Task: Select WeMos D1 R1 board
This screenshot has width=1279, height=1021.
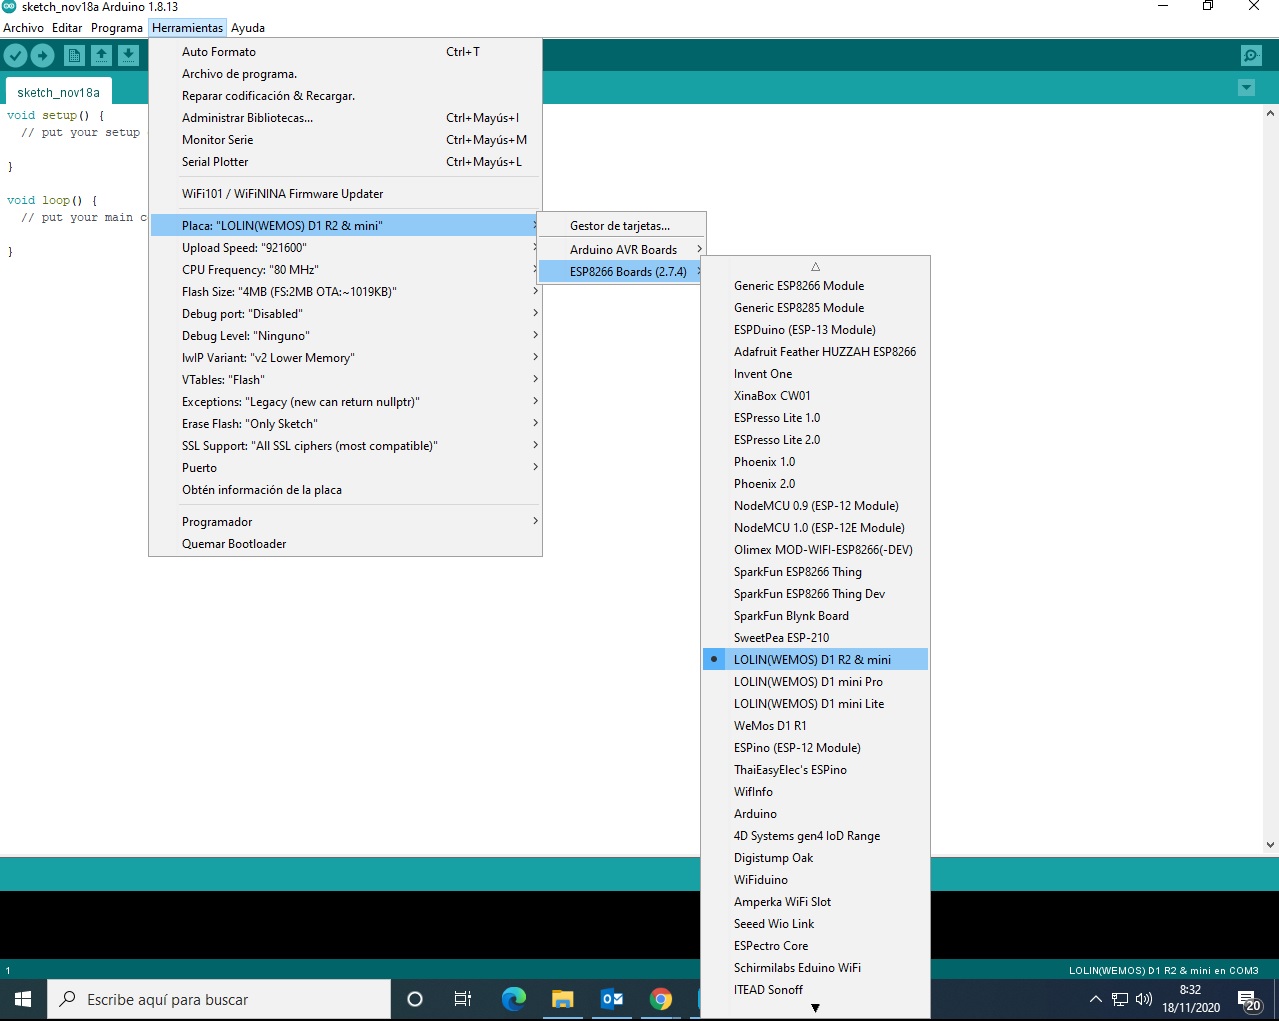Action: [x=815, y=726]
